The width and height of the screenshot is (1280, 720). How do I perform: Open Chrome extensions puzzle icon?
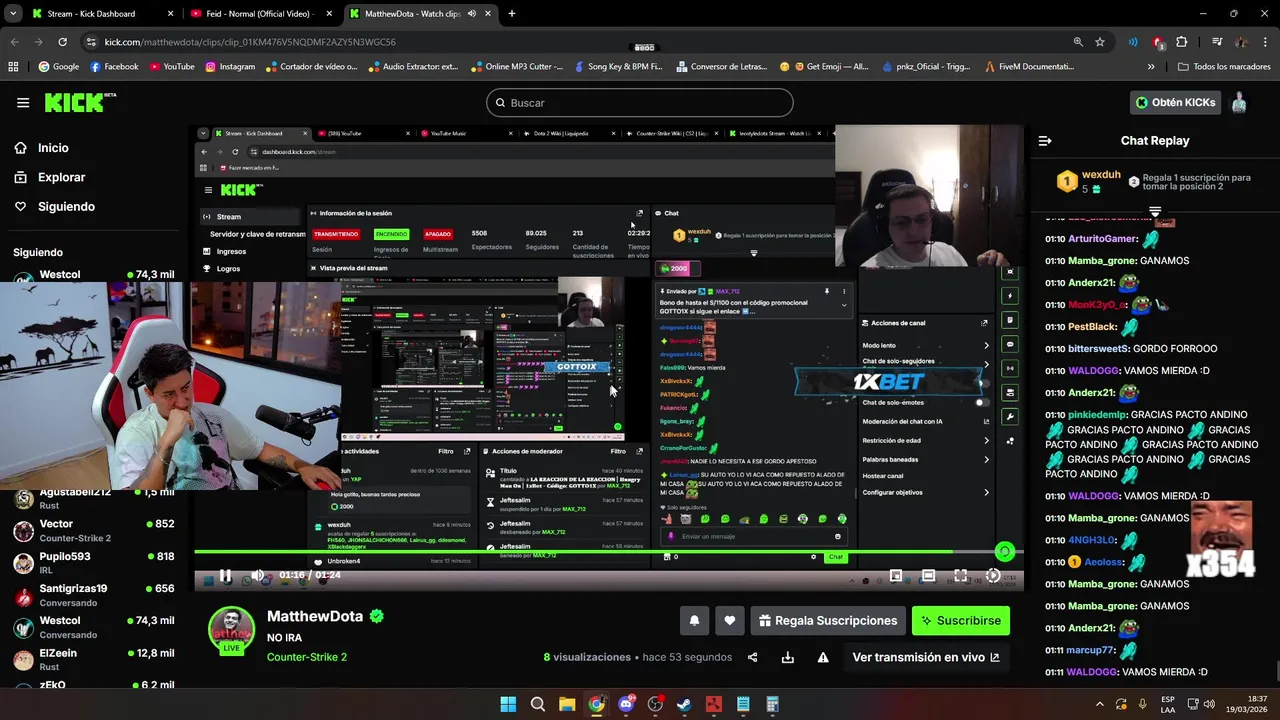click(1182, 42)
